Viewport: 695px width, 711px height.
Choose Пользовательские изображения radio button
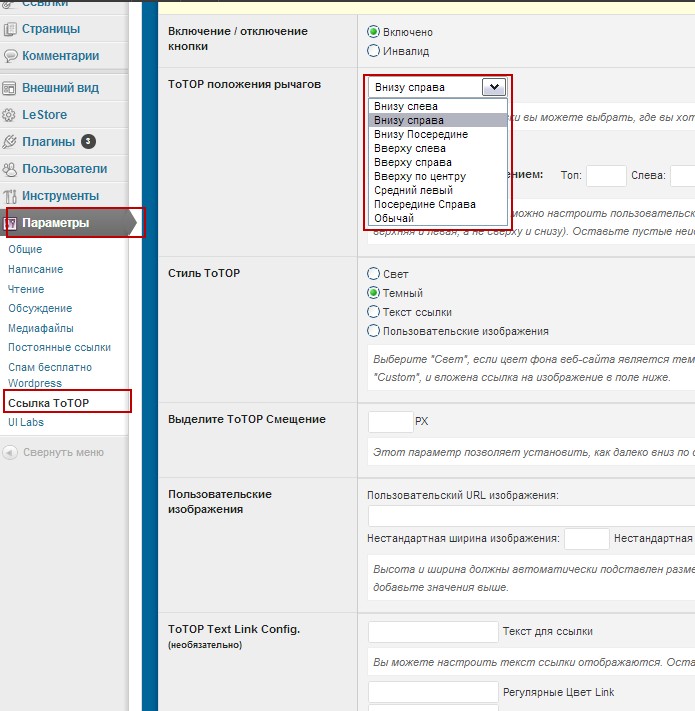tap(373, 331)
